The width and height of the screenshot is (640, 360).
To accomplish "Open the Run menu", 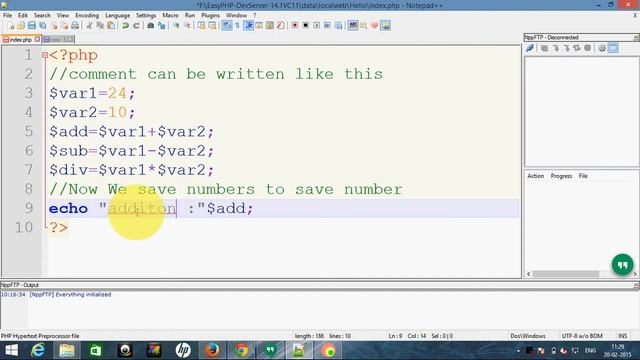I will tap(190, 15).
